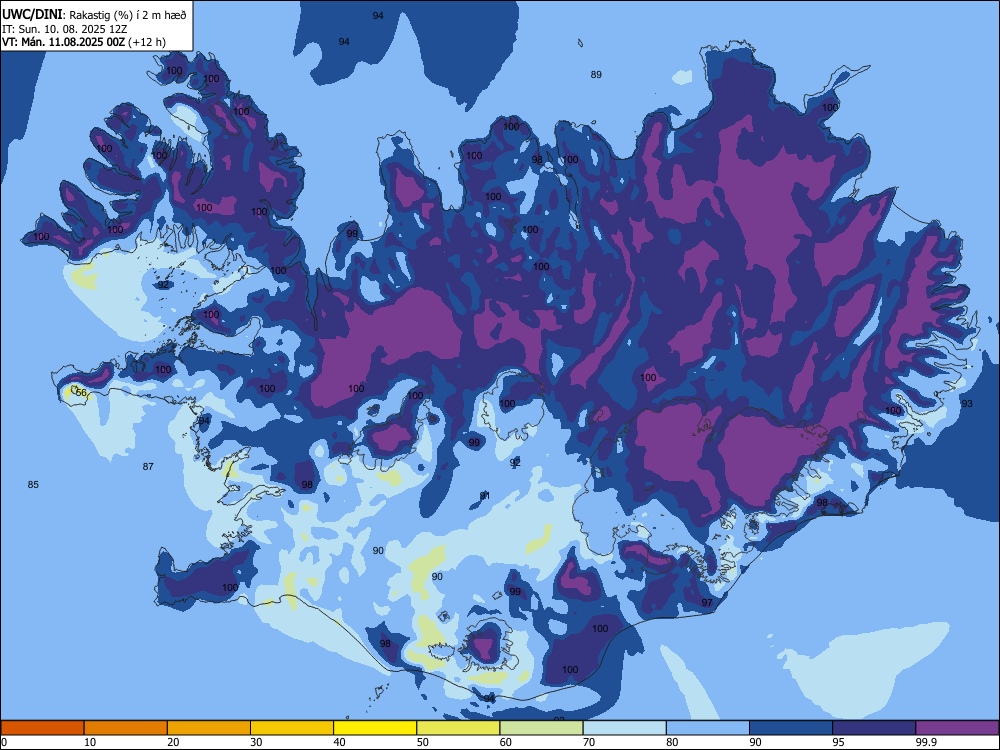Click the humidity value "97" on the map
This screenshot has height=750, width=1000.
[x=707, y=603]
